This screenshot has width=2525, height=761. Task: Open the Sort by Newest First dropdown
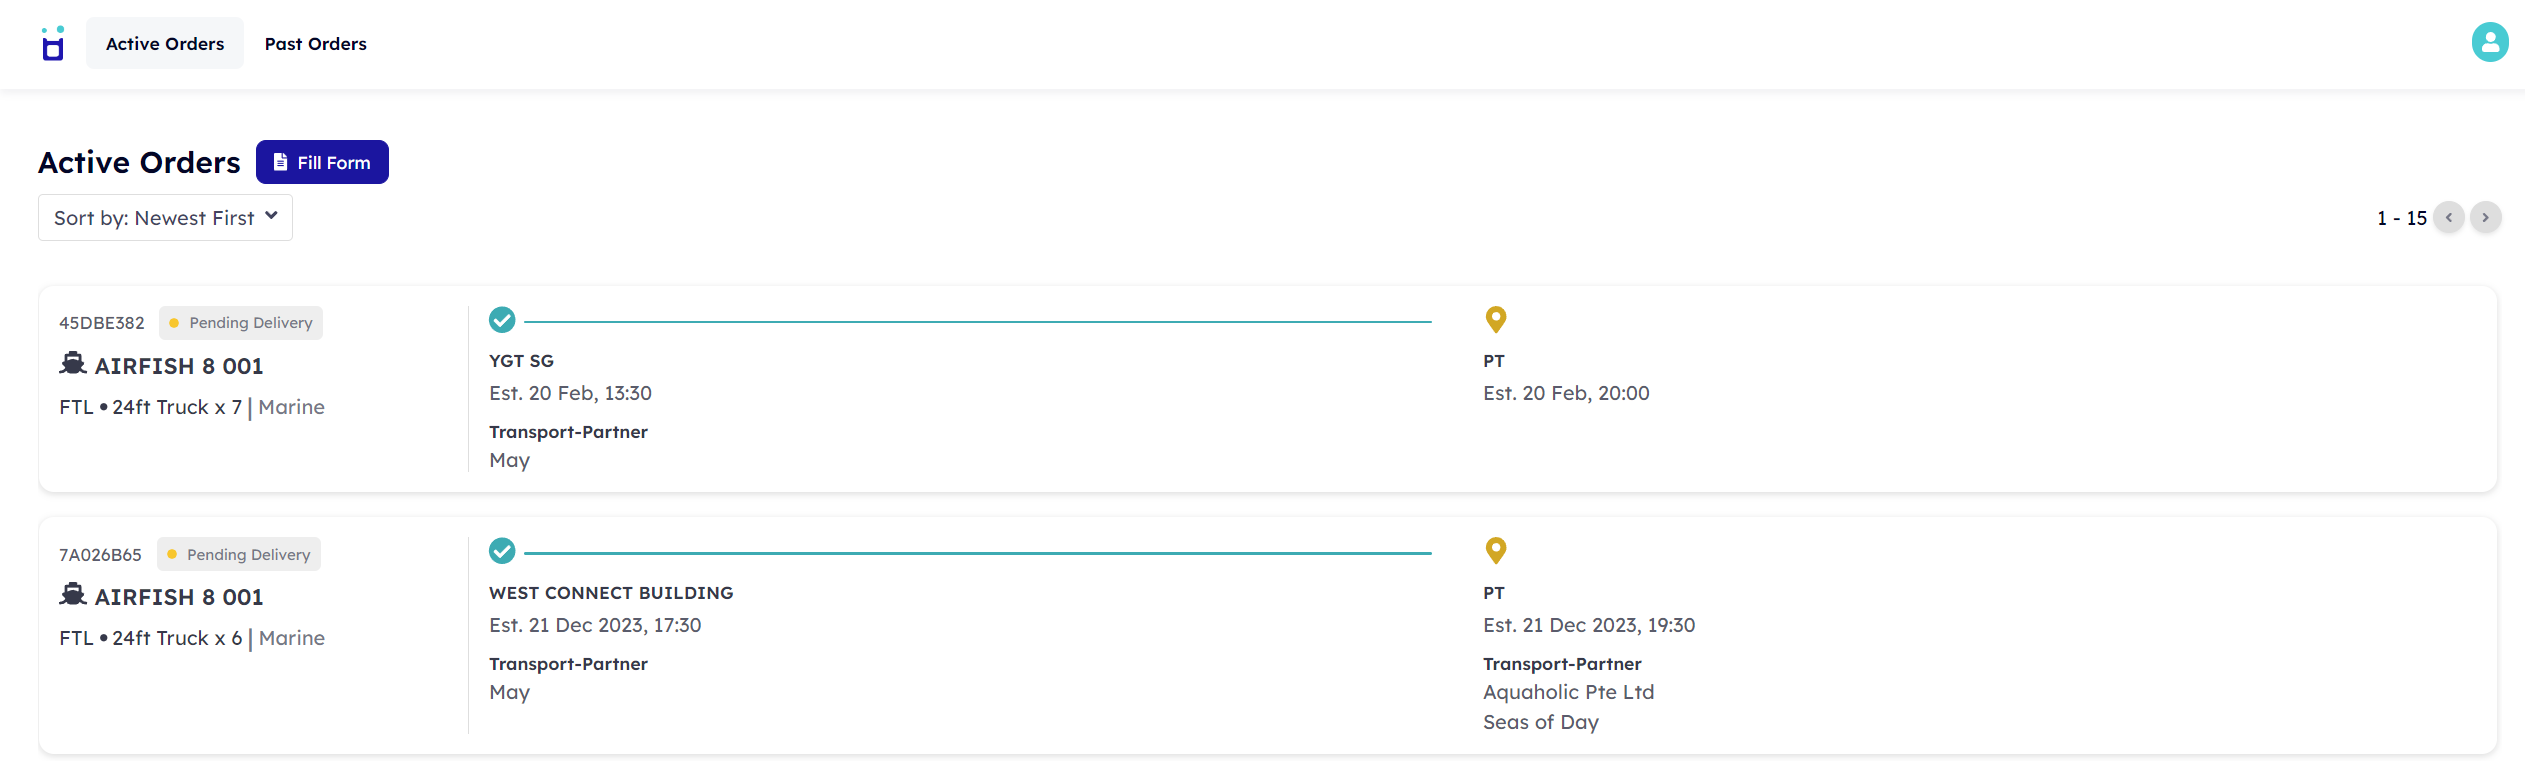coord(165,218)
